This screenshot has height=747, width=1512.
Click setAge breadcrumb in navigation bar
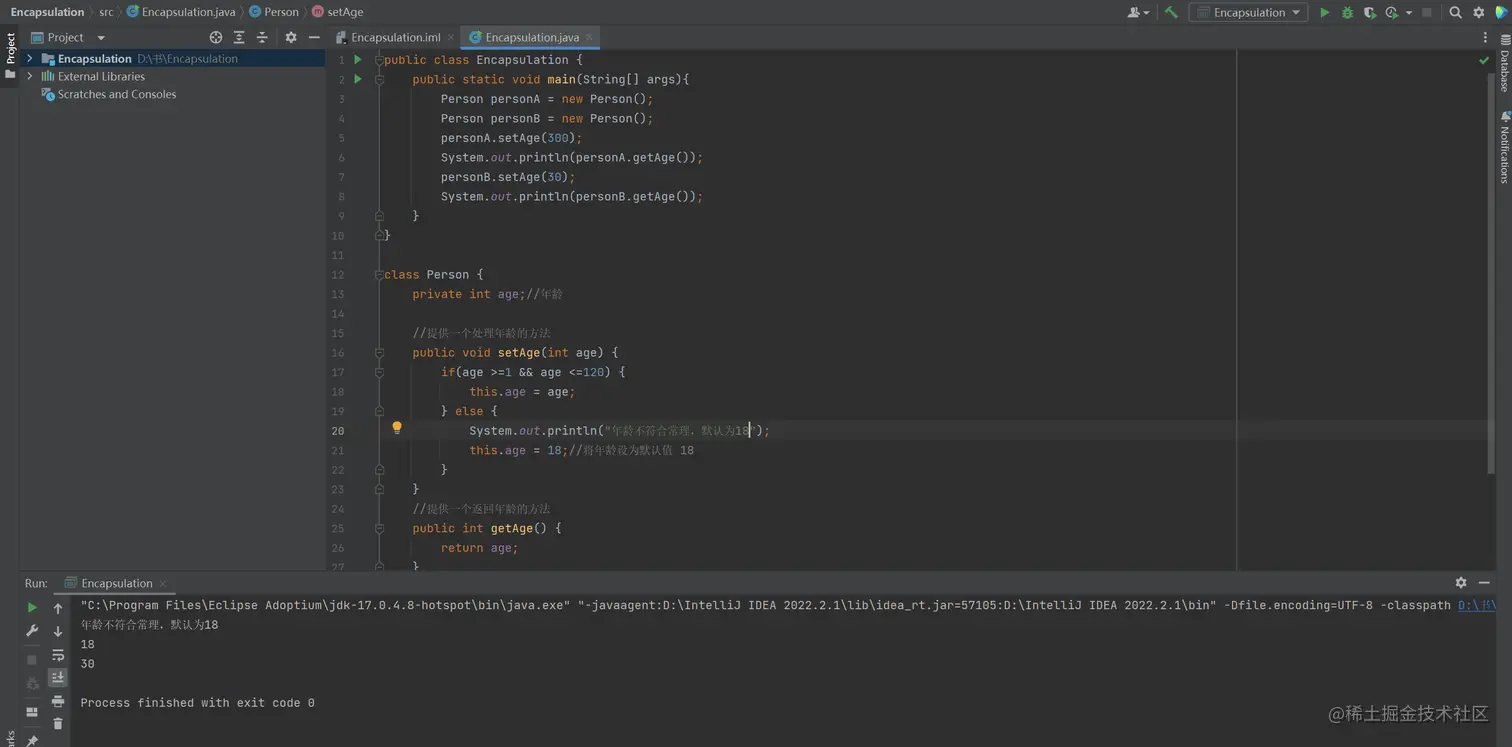(x=338, y=12)
